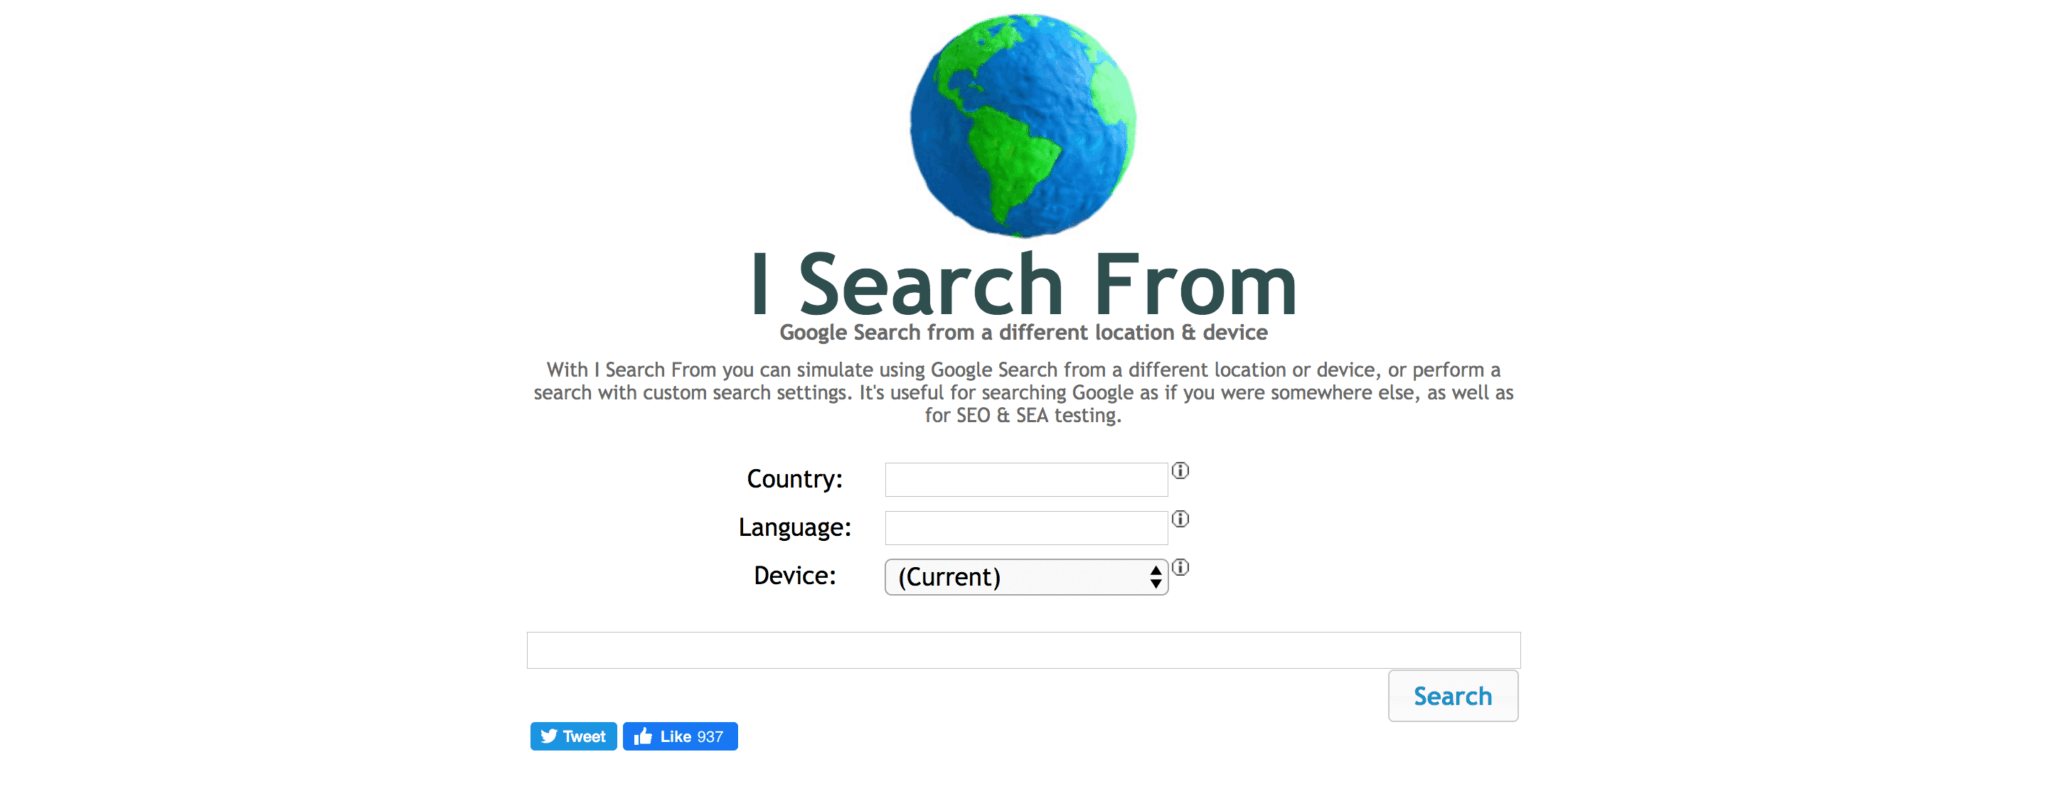The height and width of the screenshot is (796, 2048).
Task: Click into the wide search query box
Action: click(x=1023, y=650)
